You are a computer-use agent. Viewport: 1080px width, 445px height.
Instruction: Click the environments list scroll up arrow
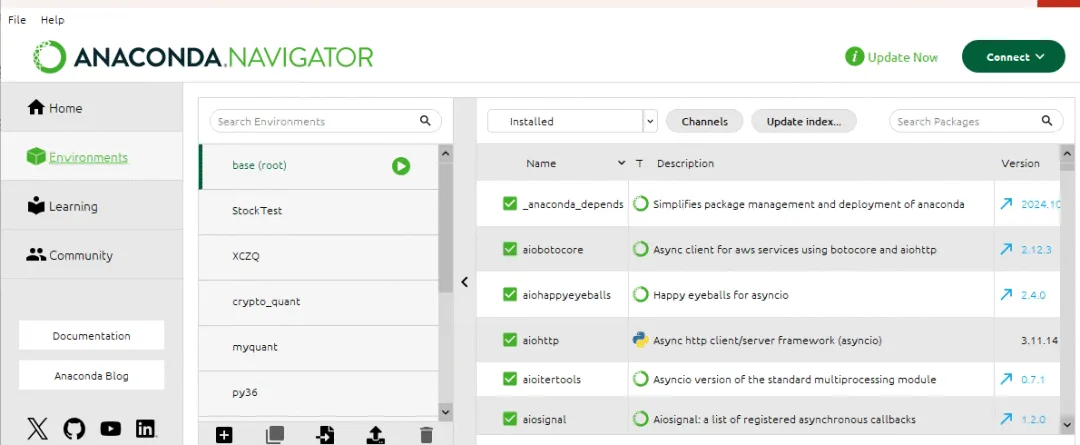445,153
